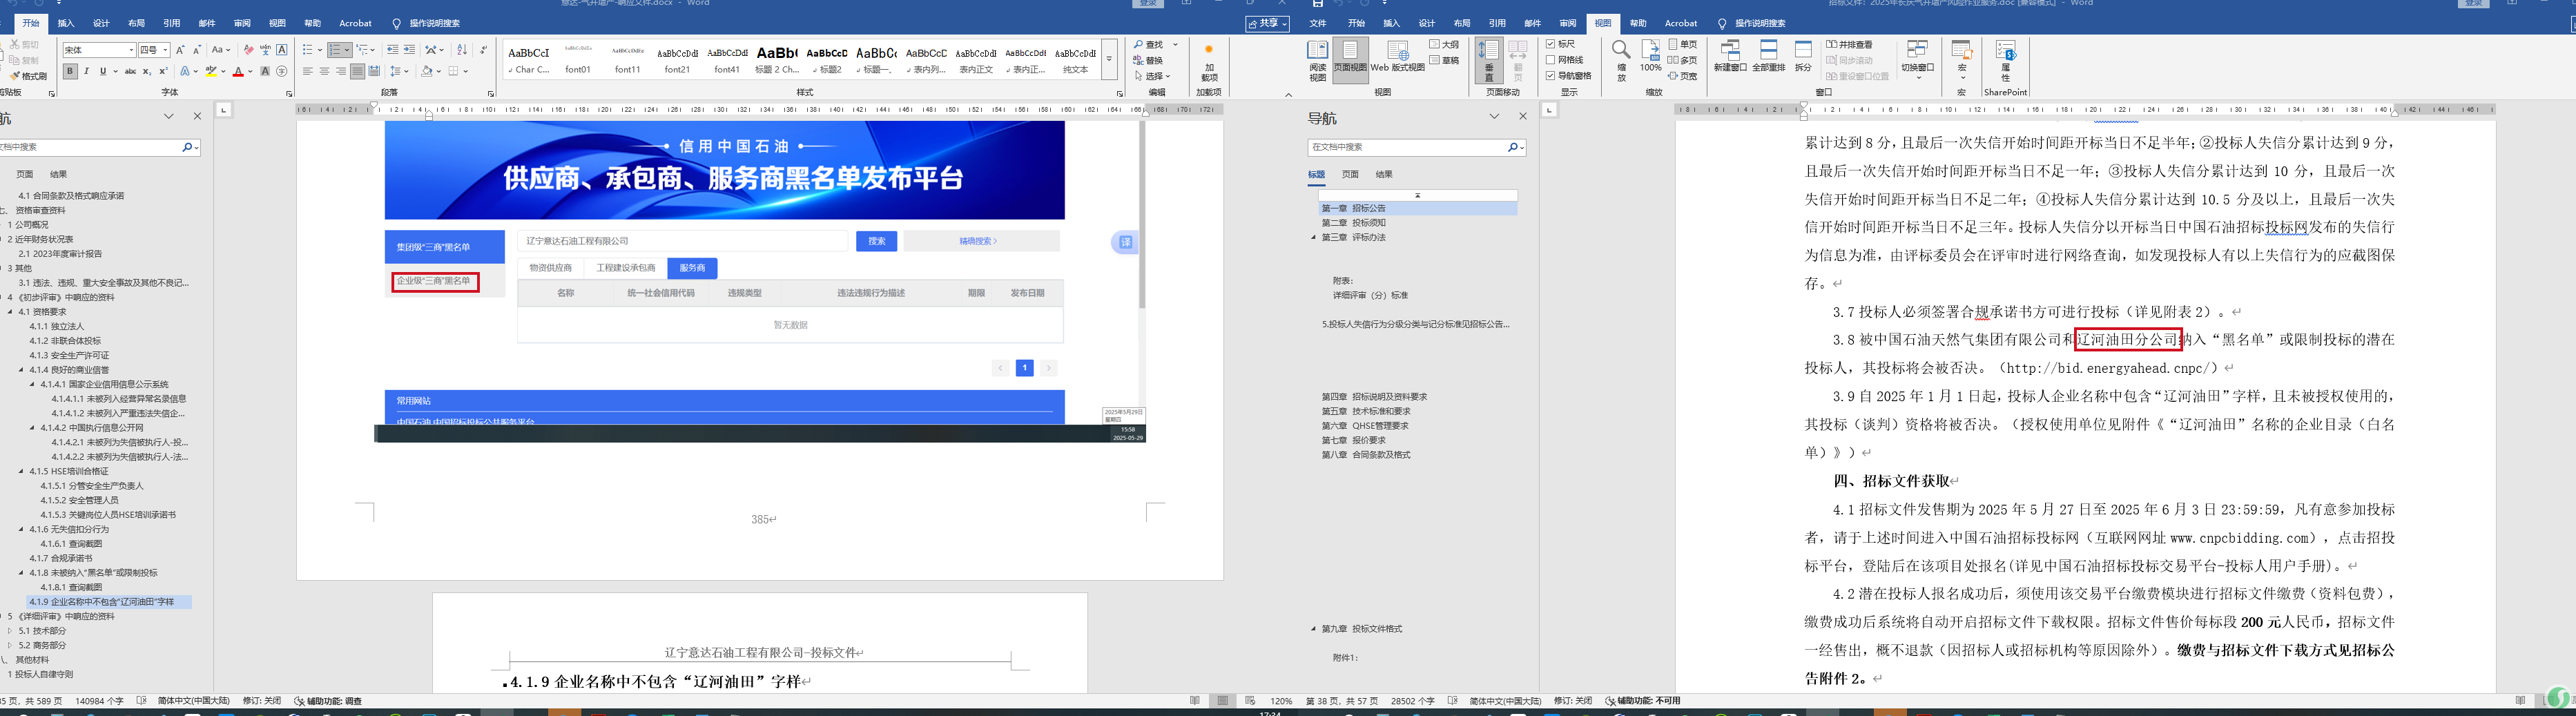Switch to 页面 tab in right navigation pane
The image size is (2576, 716).
[x=1350, y=174]
